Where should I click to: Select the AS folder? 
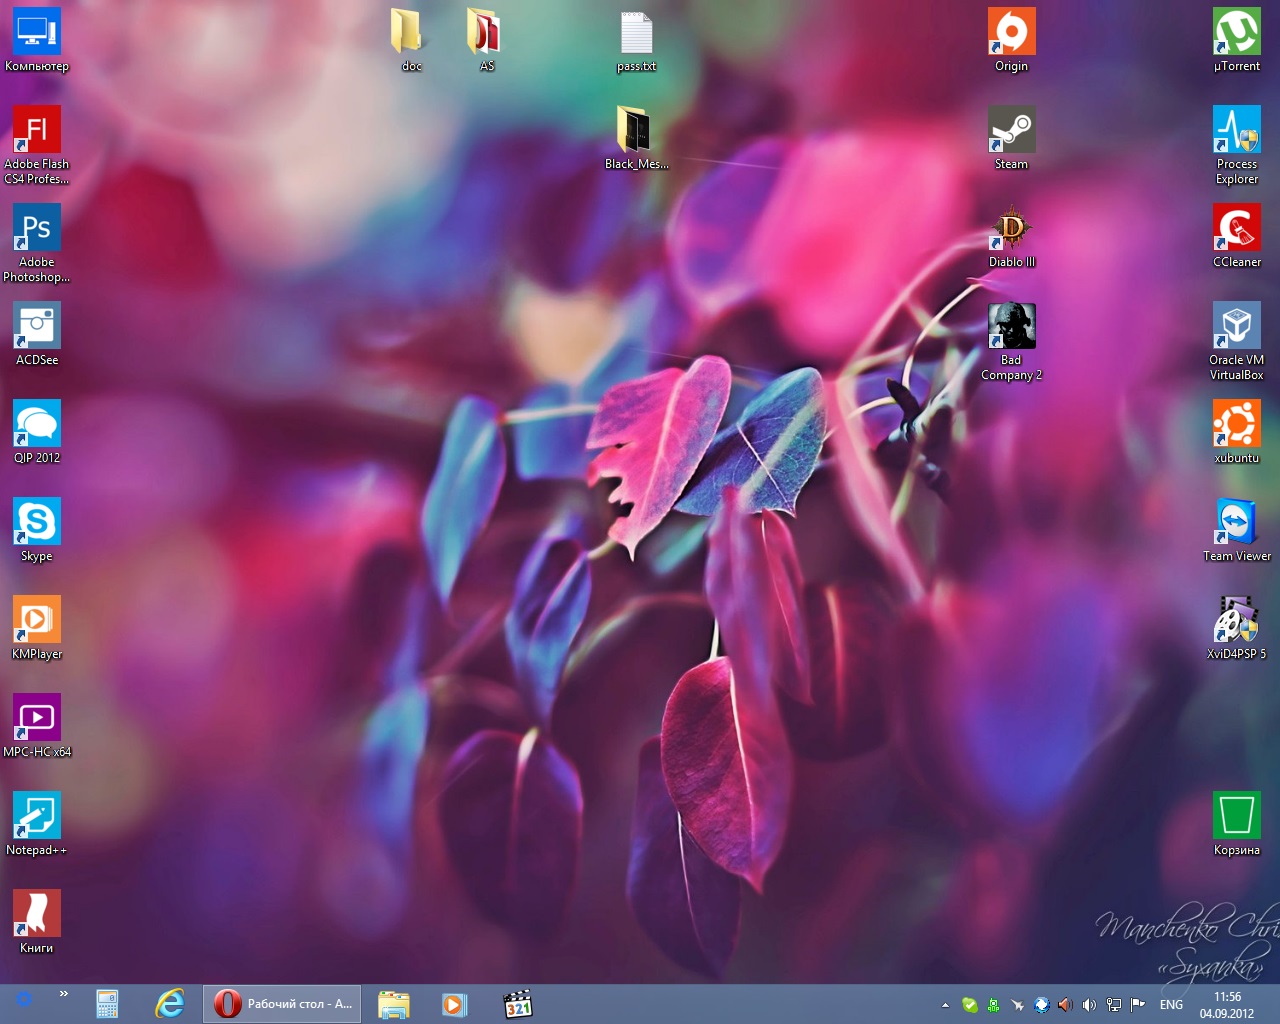(487, 40)
